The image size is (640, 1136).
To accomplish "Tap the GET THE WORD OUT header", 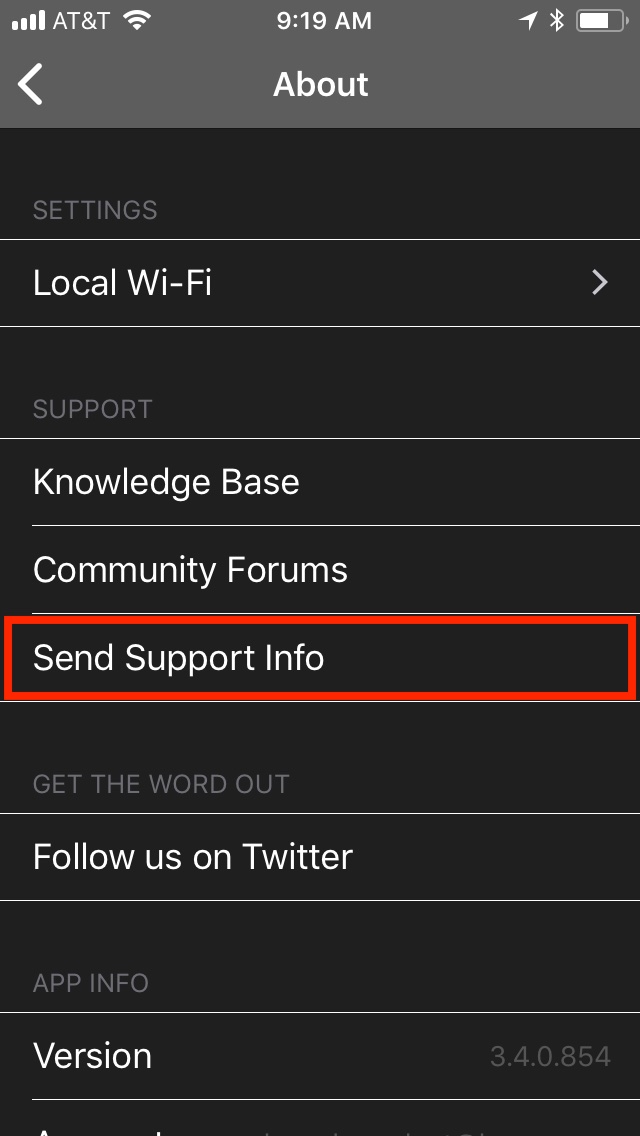I will pyautogui.click(x=161, y=784).
